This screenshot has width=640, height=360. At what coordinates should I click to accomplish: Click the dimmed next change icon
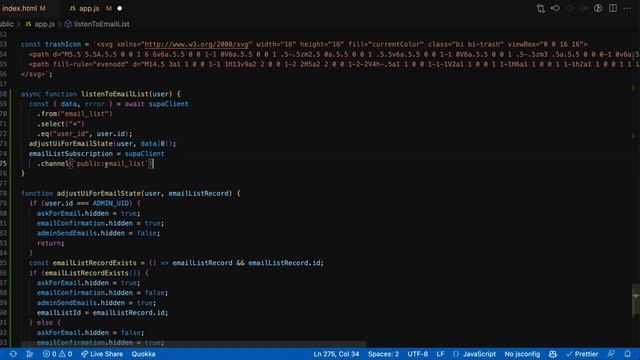(584, 8)
